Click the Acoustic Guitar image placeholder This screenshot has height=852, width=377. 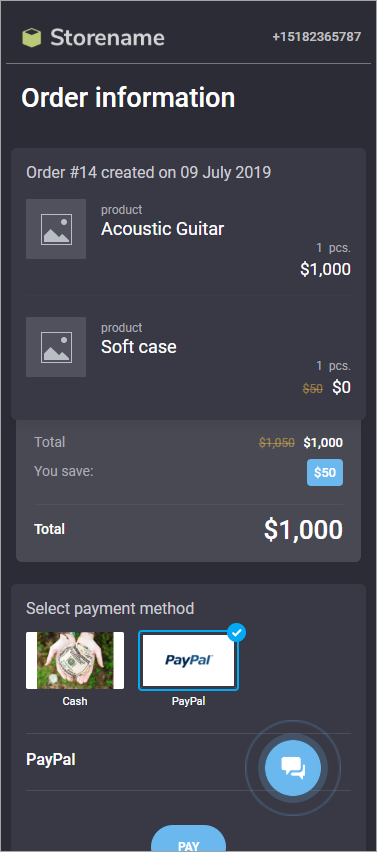(56, 229)
